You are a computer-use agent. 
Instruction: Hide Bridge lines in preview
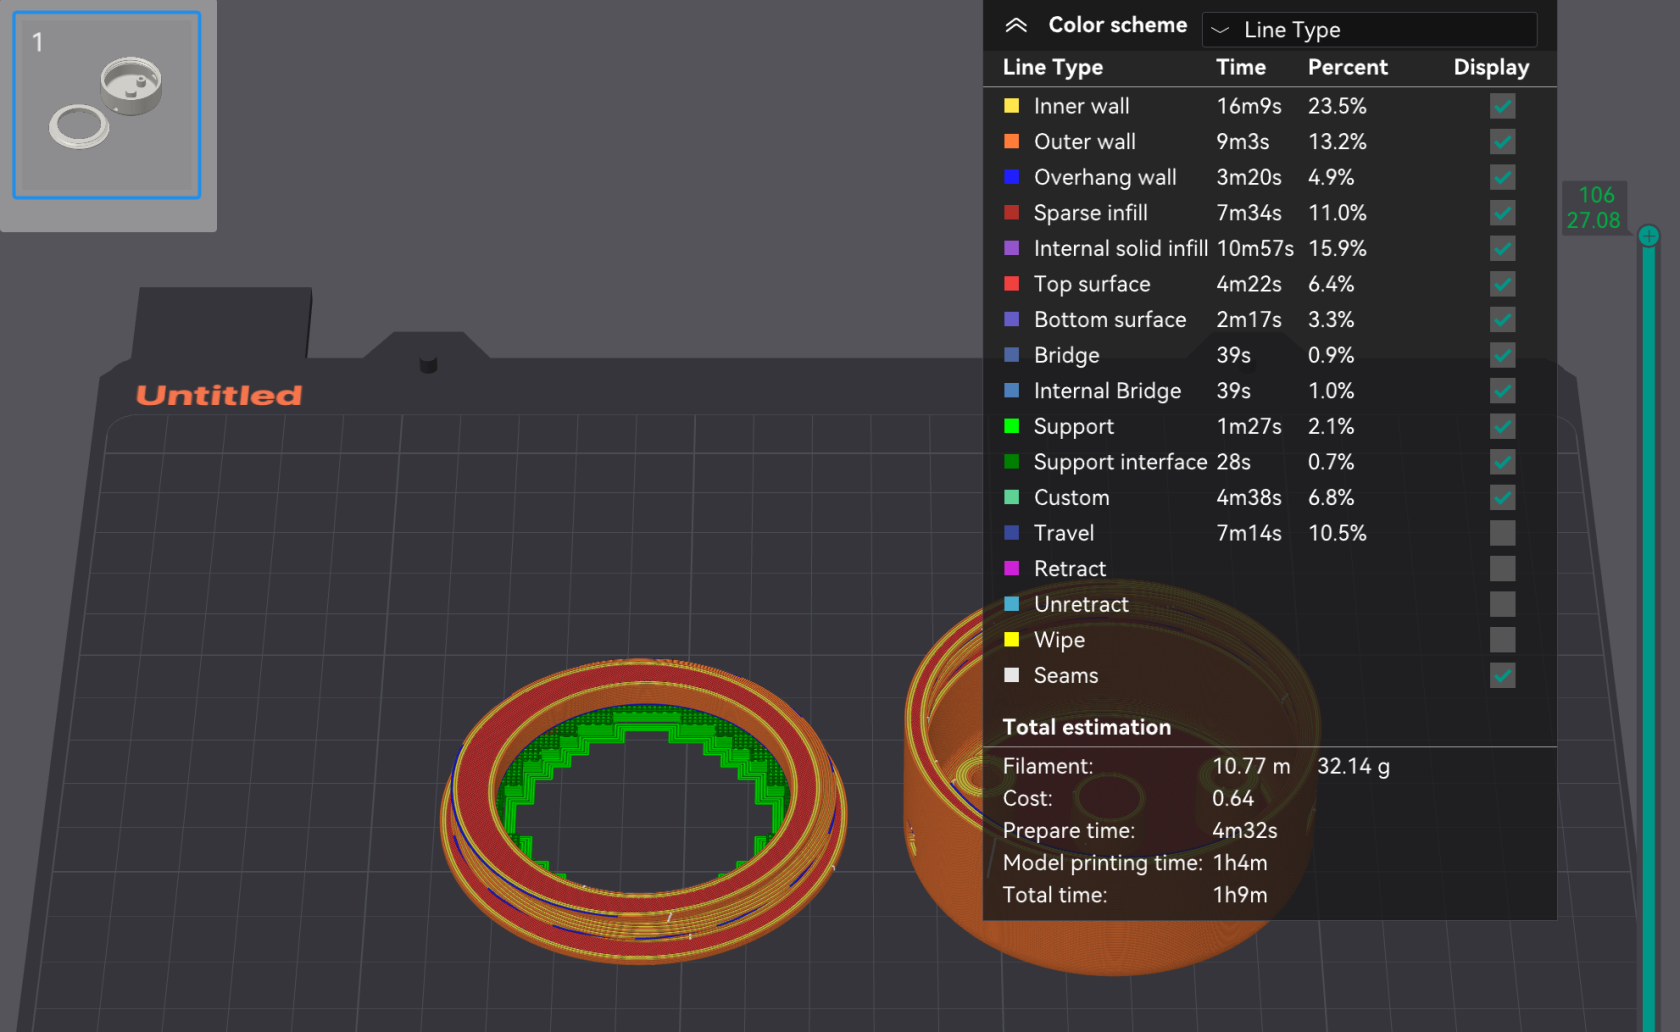(1502, 355)
